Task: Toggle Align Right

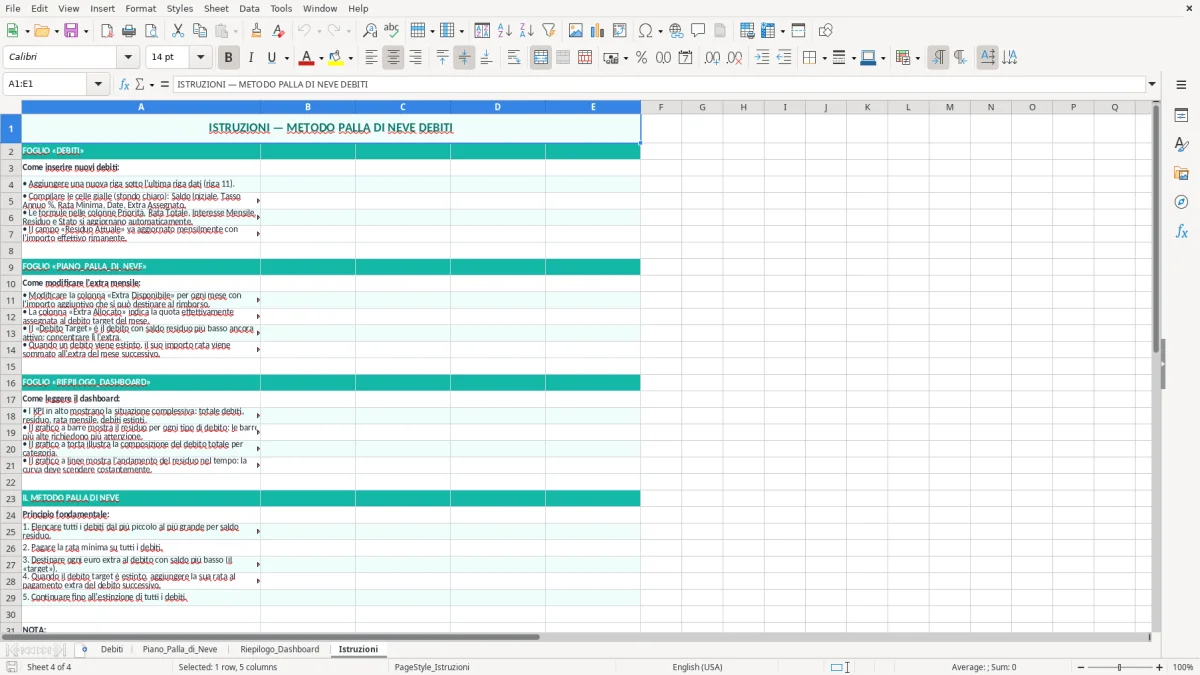Action: (415, 58)
